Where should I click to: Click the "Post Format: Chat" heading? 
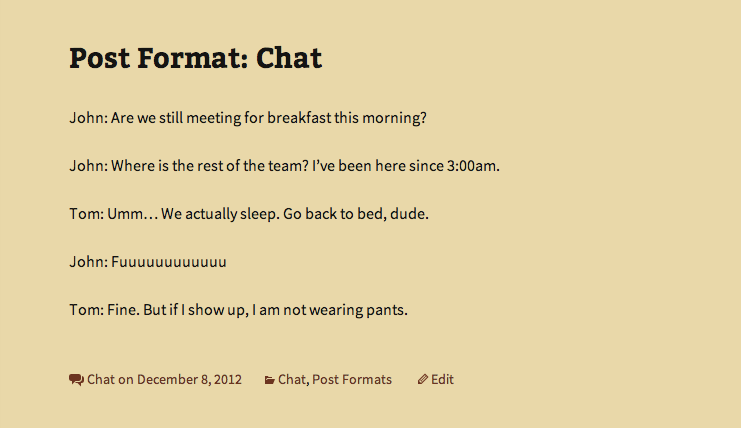[195, 58]
